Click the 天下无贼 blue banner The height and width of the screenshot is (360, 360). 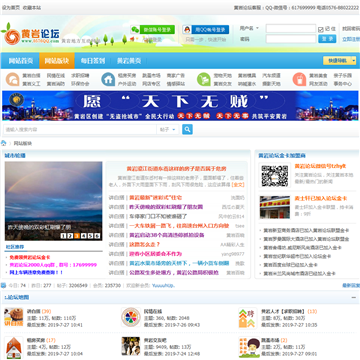point(180,105)
